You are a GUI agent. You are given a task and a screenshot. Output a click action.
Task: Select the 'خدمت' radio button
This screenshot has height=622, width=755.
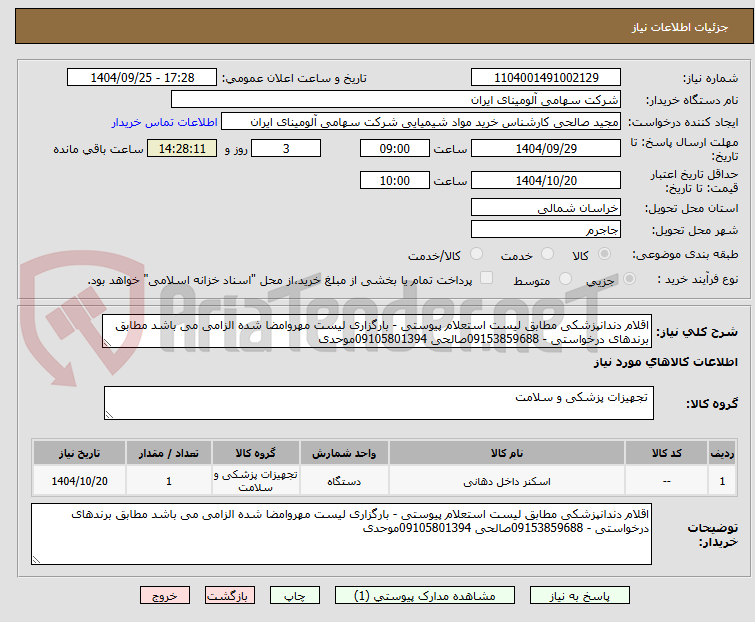(547, 254)
